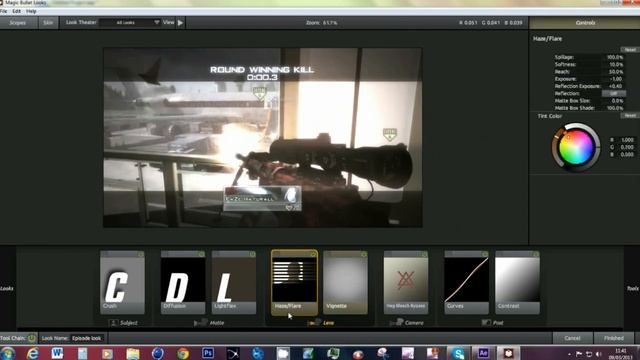Switch to the Subject tool category
This screenshot has width=640, height=360.
pos(124,323)
